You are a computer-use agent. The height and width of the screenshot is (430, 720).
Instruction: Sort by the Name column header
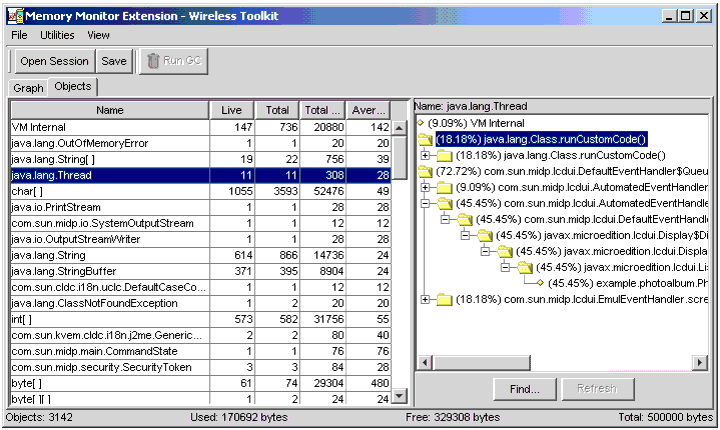[110, 110]
